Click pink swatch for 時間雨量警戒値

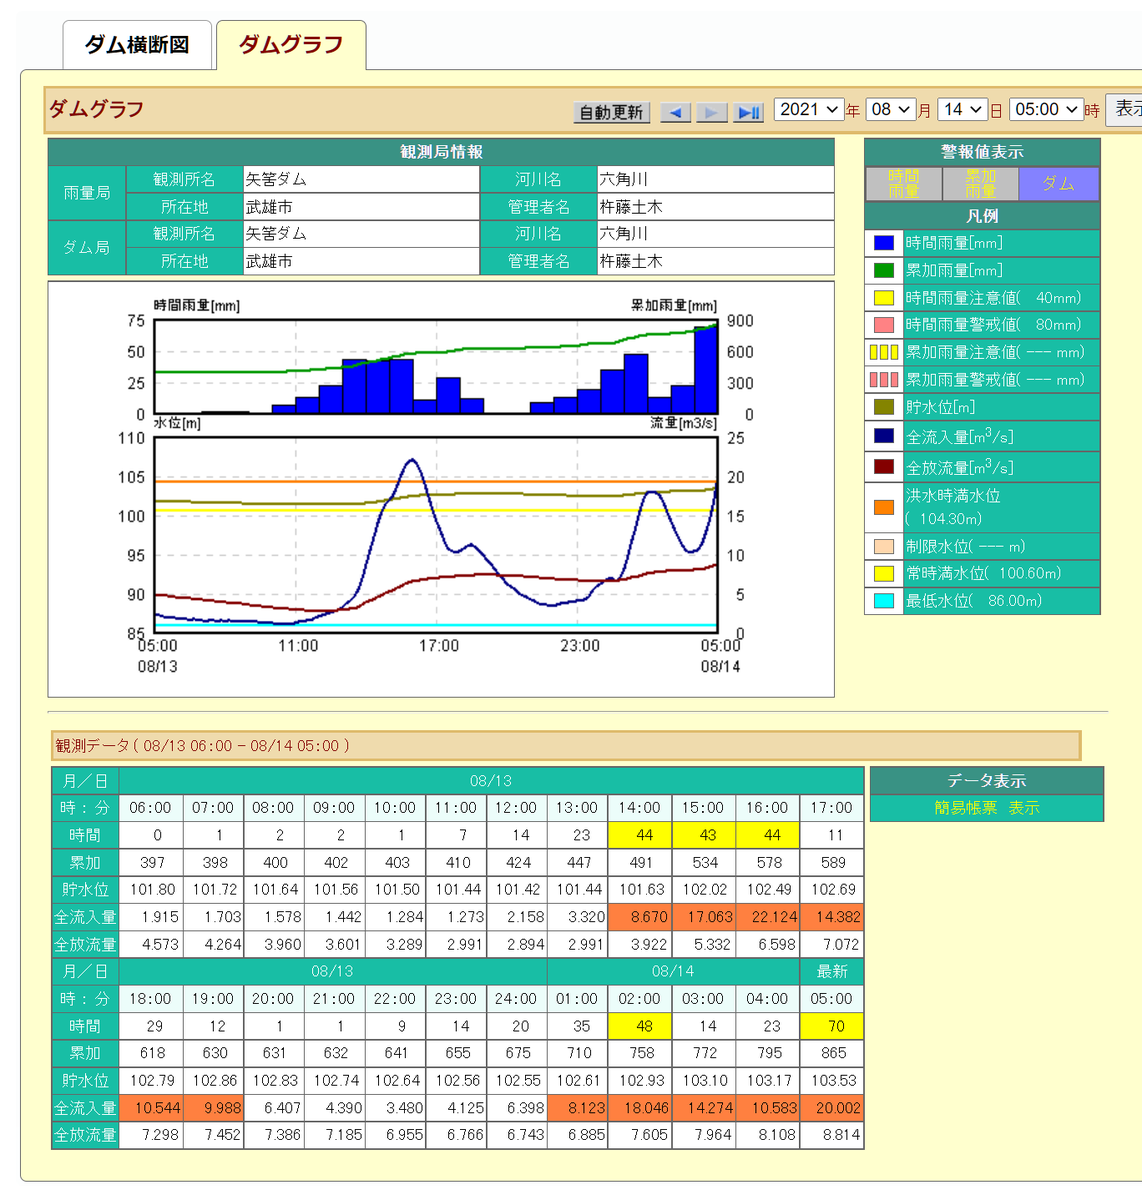pyautogui.click(x=884, y=325)
